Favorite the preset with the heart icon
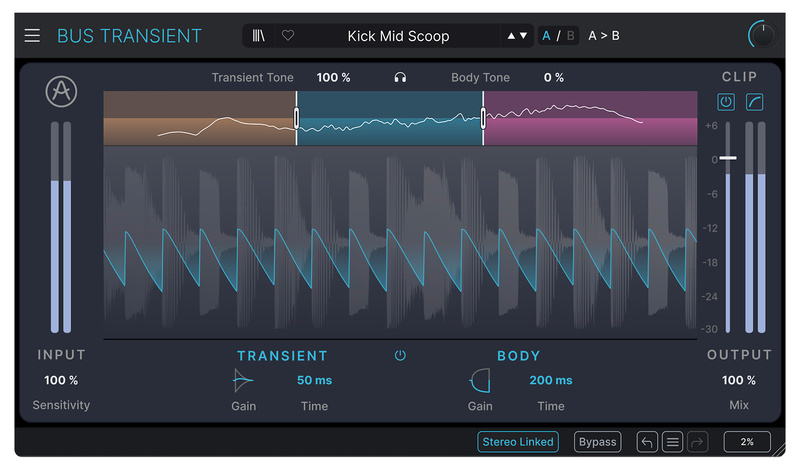This screenshot has height=469, width=800. [288, 36]
